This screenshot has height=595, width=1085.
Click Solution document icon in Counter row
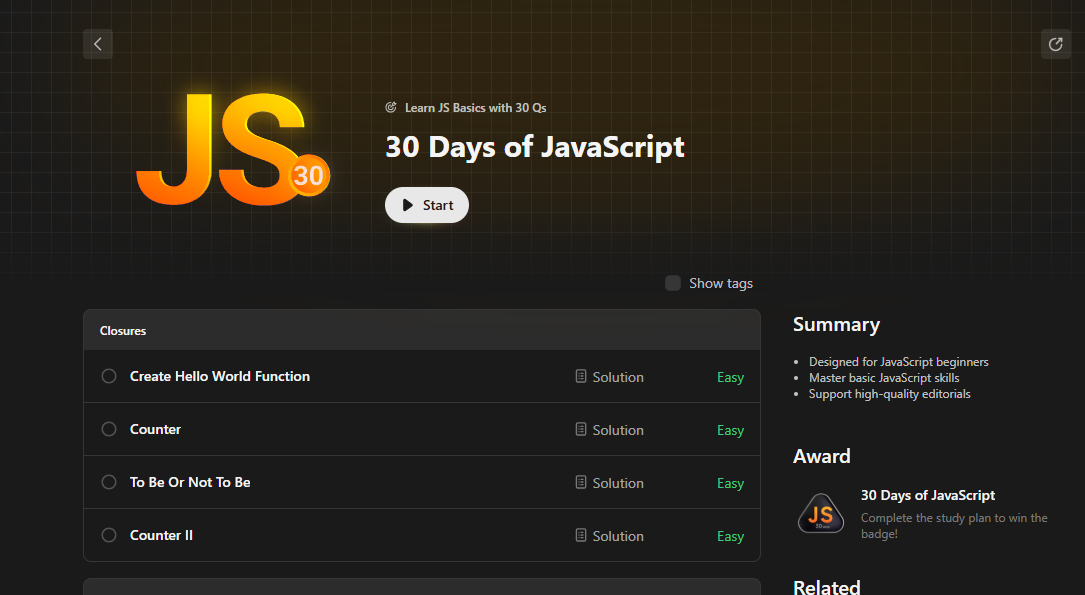tap(581, 430)
